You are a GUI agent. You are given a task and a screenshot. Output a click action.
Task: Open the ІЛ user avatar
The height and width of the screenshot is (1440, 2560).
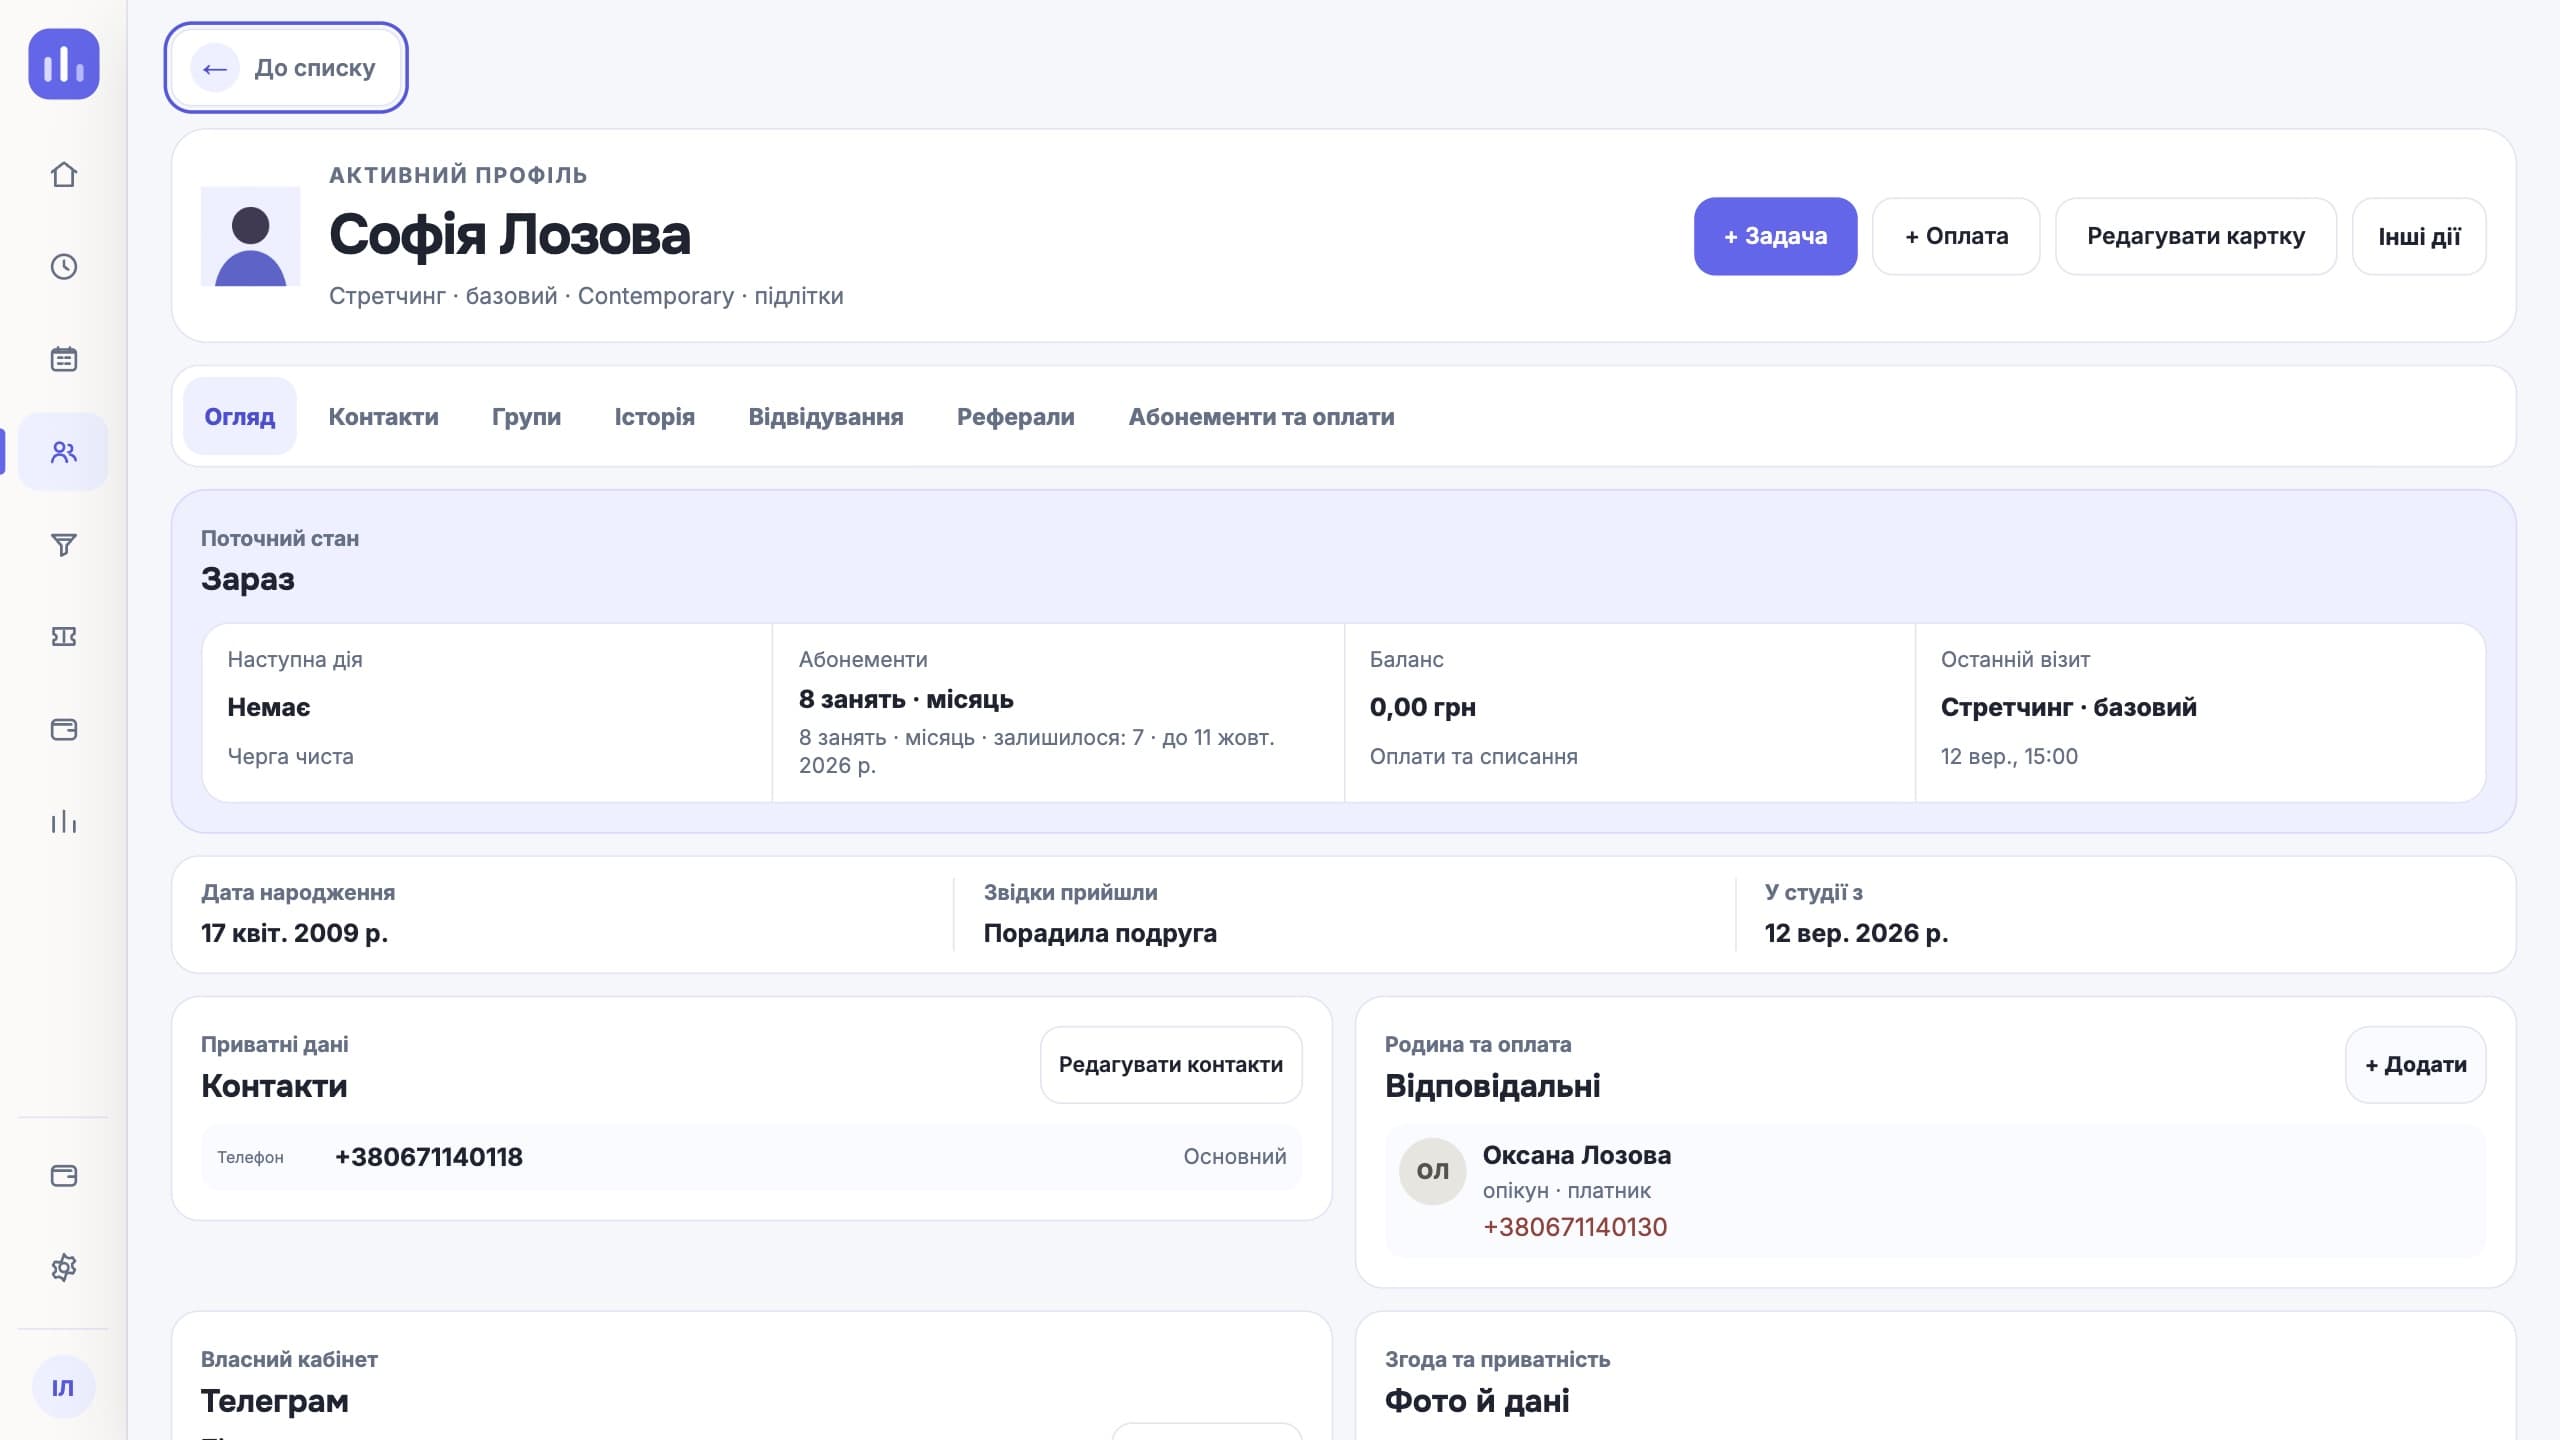click(63, 1387)
